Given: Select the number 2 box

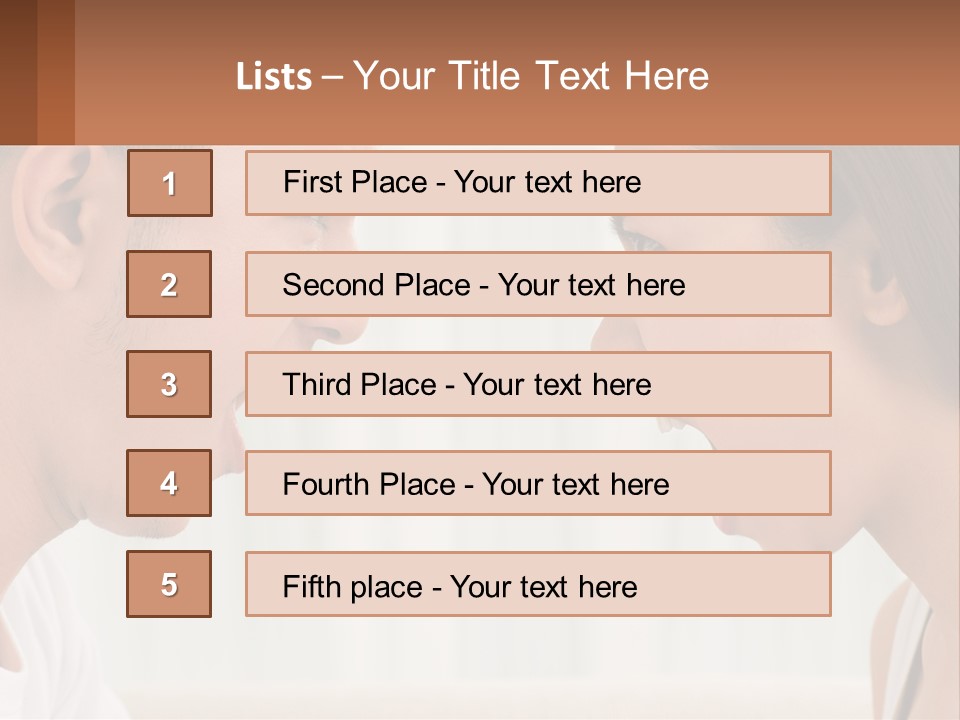Looking at the screenshot, I should pos(169,284).
